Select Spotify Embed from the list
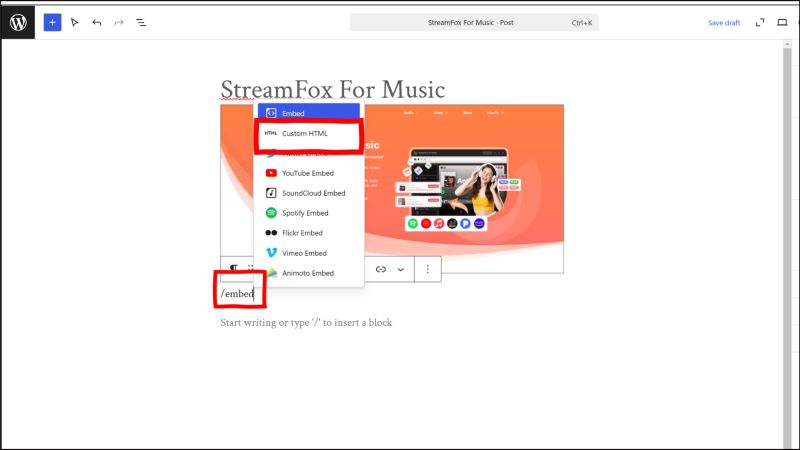The image size is (800, 450). click(x=309, y=213)
